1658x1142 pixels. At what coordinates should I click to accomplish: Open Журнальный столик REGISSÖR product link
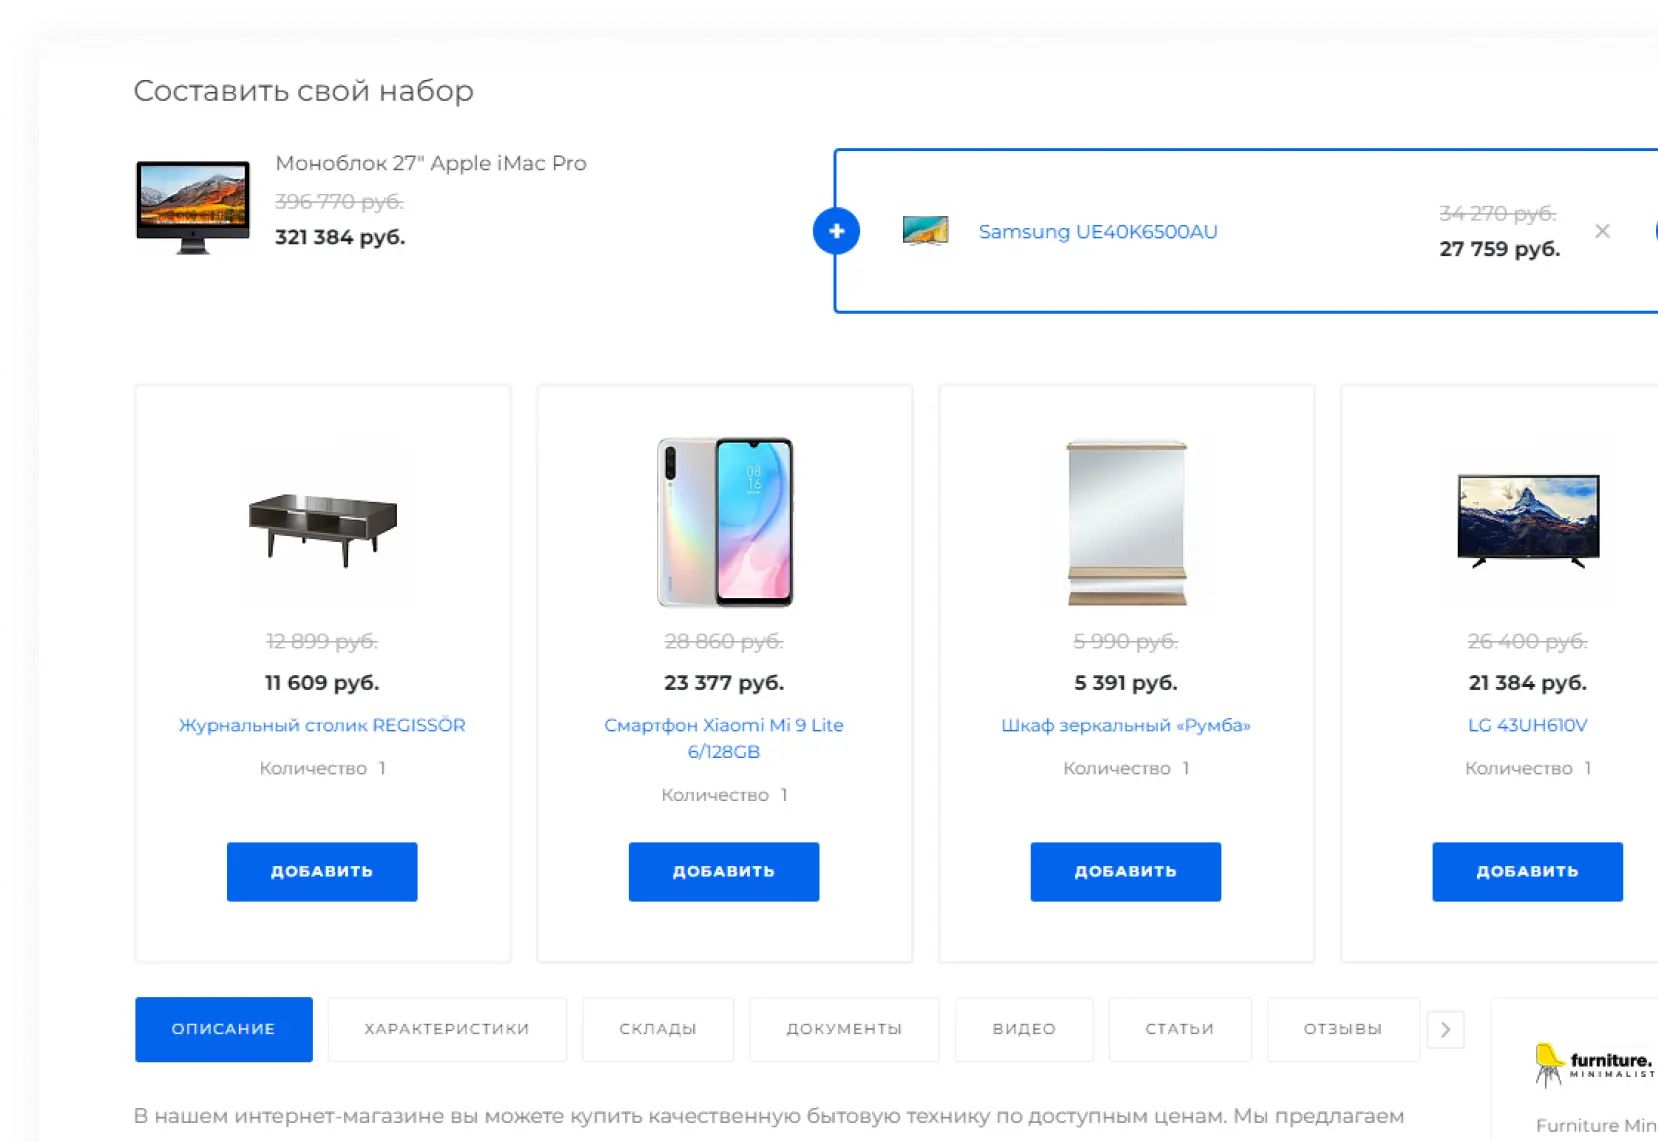(322, 725)
